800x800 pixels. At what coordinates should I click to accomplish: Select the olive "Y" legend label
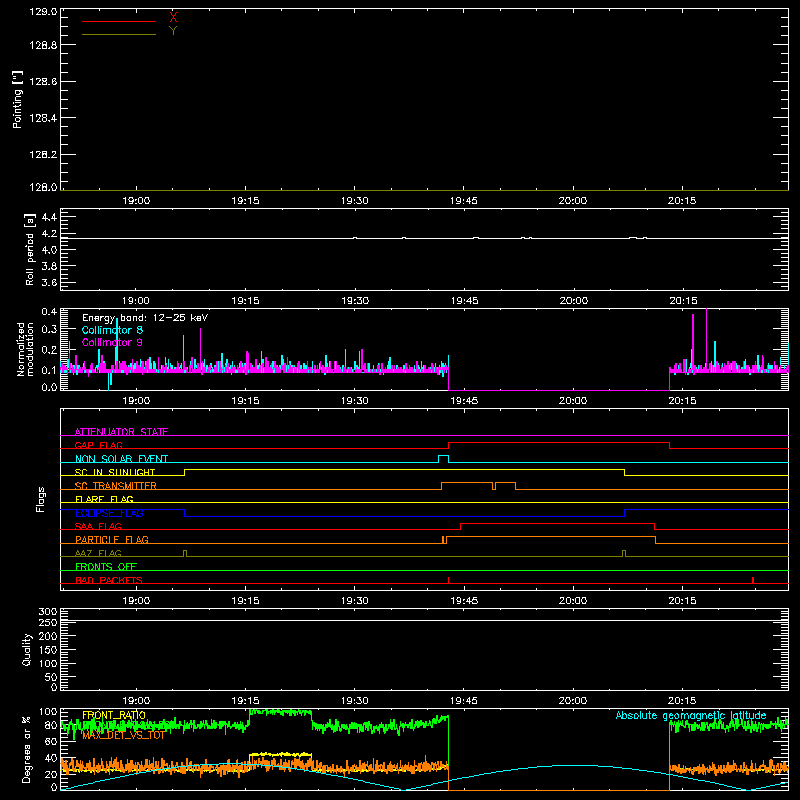pyautogui.click(x=173, y=31)
